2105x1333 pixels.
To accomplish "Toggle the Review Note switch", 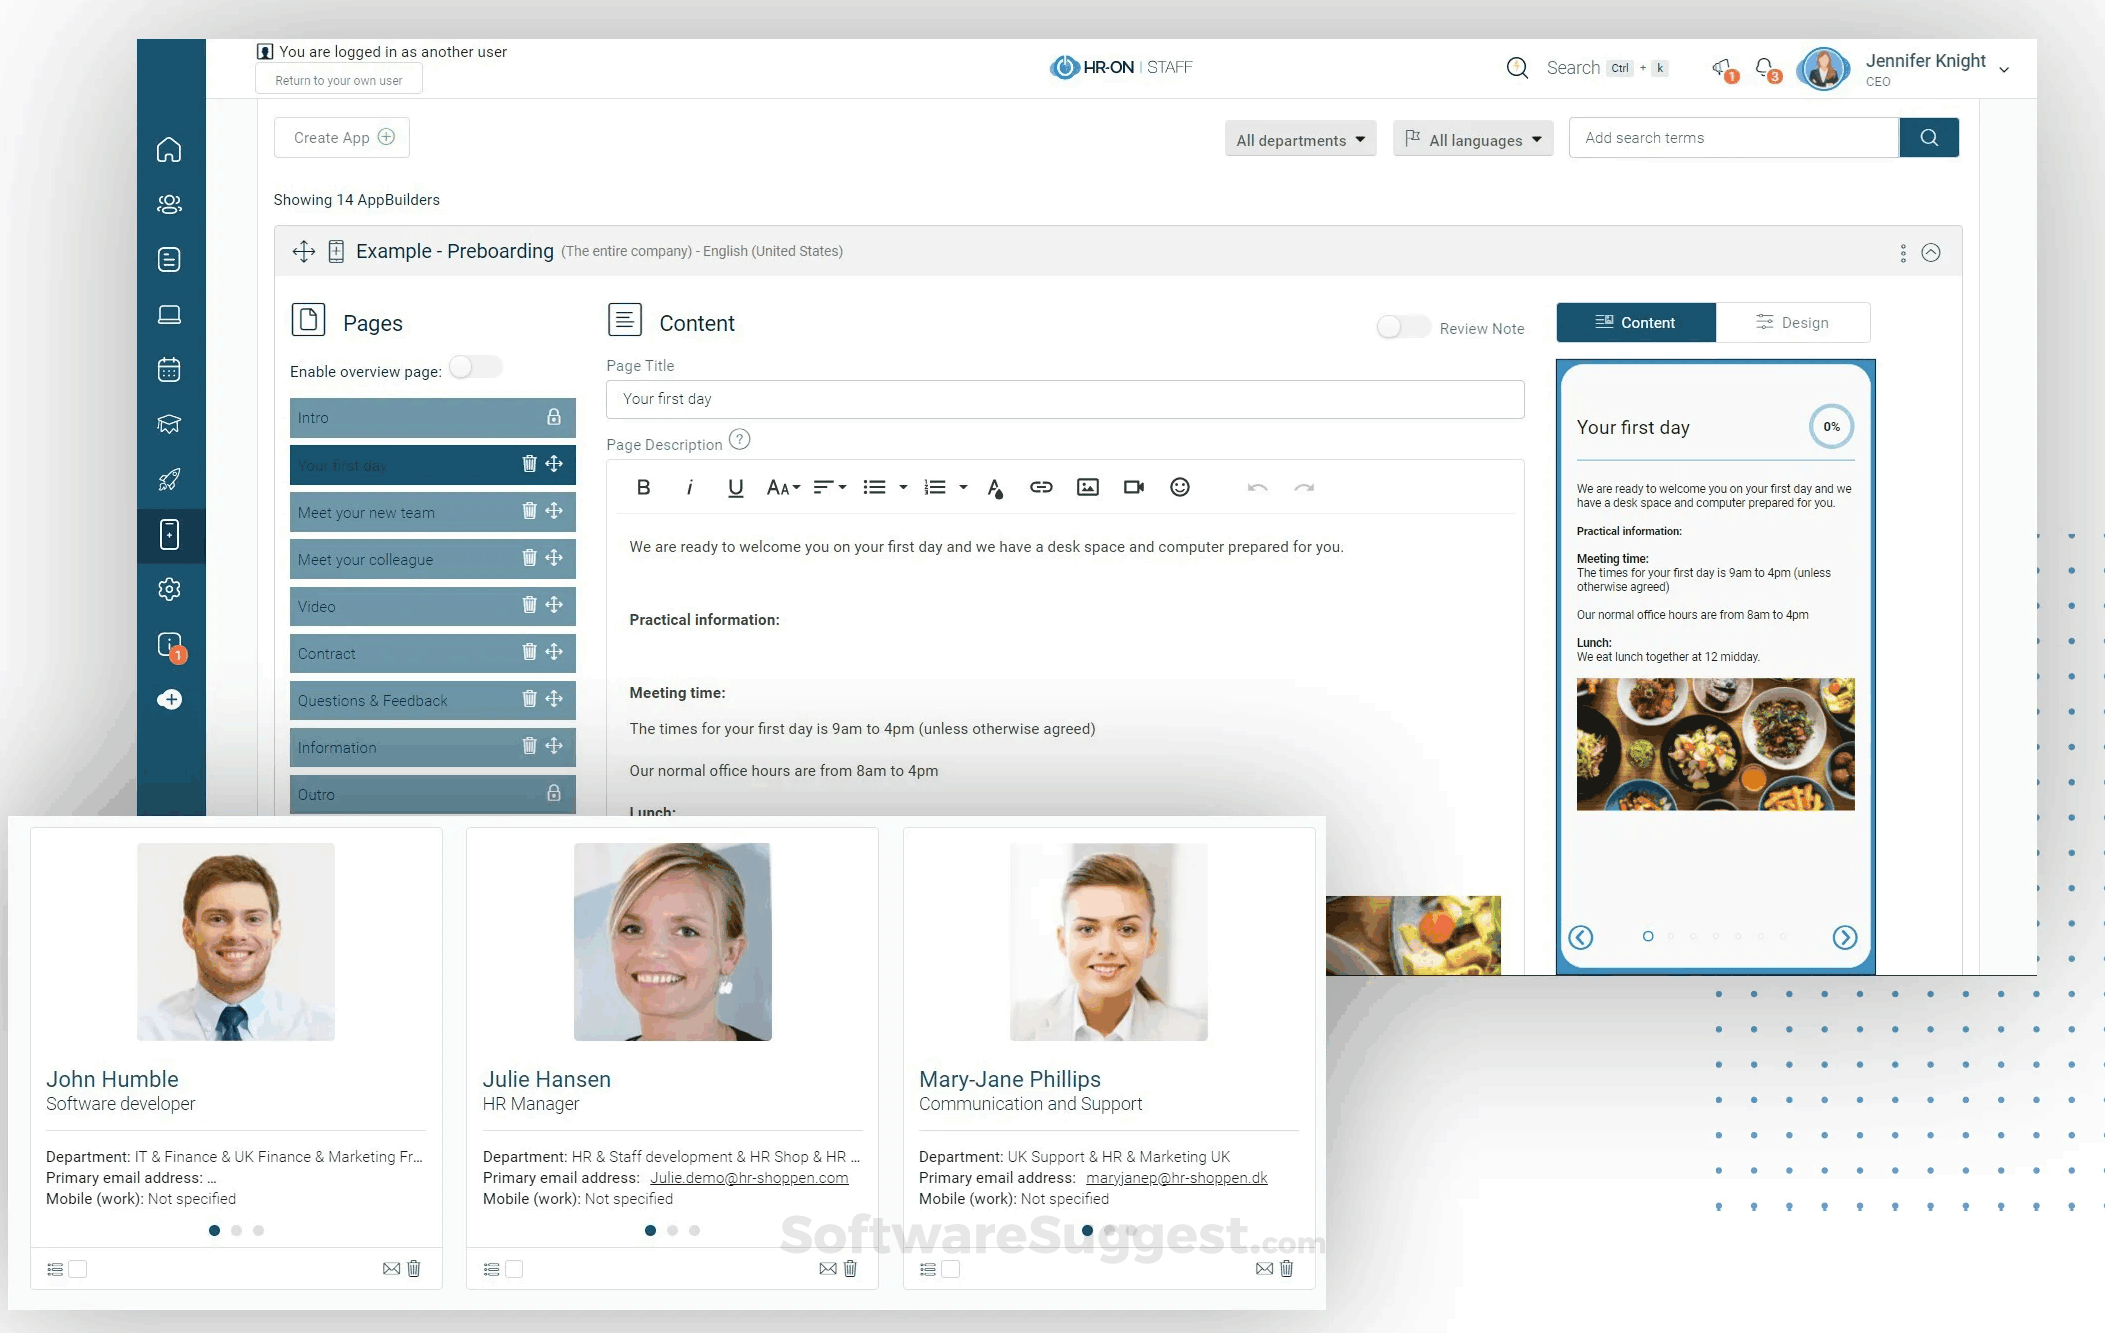I will point(1402,327).
